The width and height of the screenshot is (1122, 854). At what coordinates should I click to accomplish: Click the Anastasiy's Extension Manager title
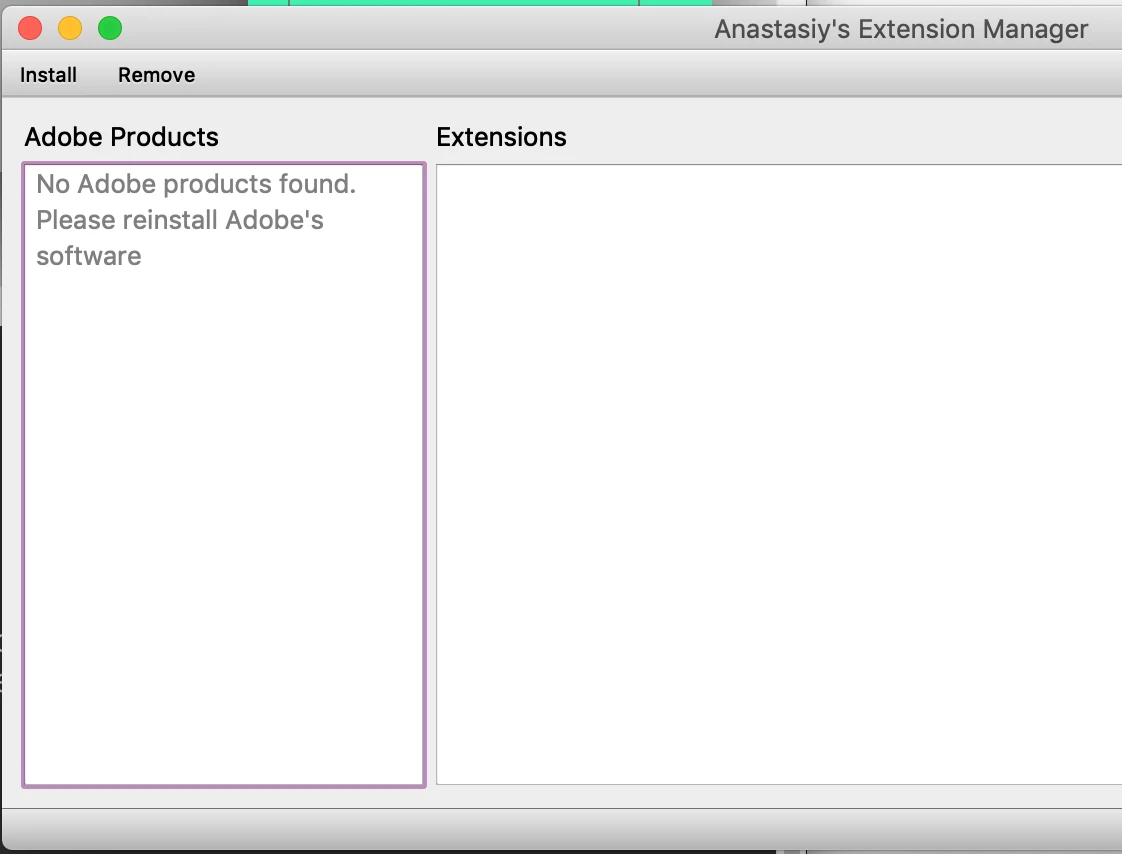pos(901,29)
